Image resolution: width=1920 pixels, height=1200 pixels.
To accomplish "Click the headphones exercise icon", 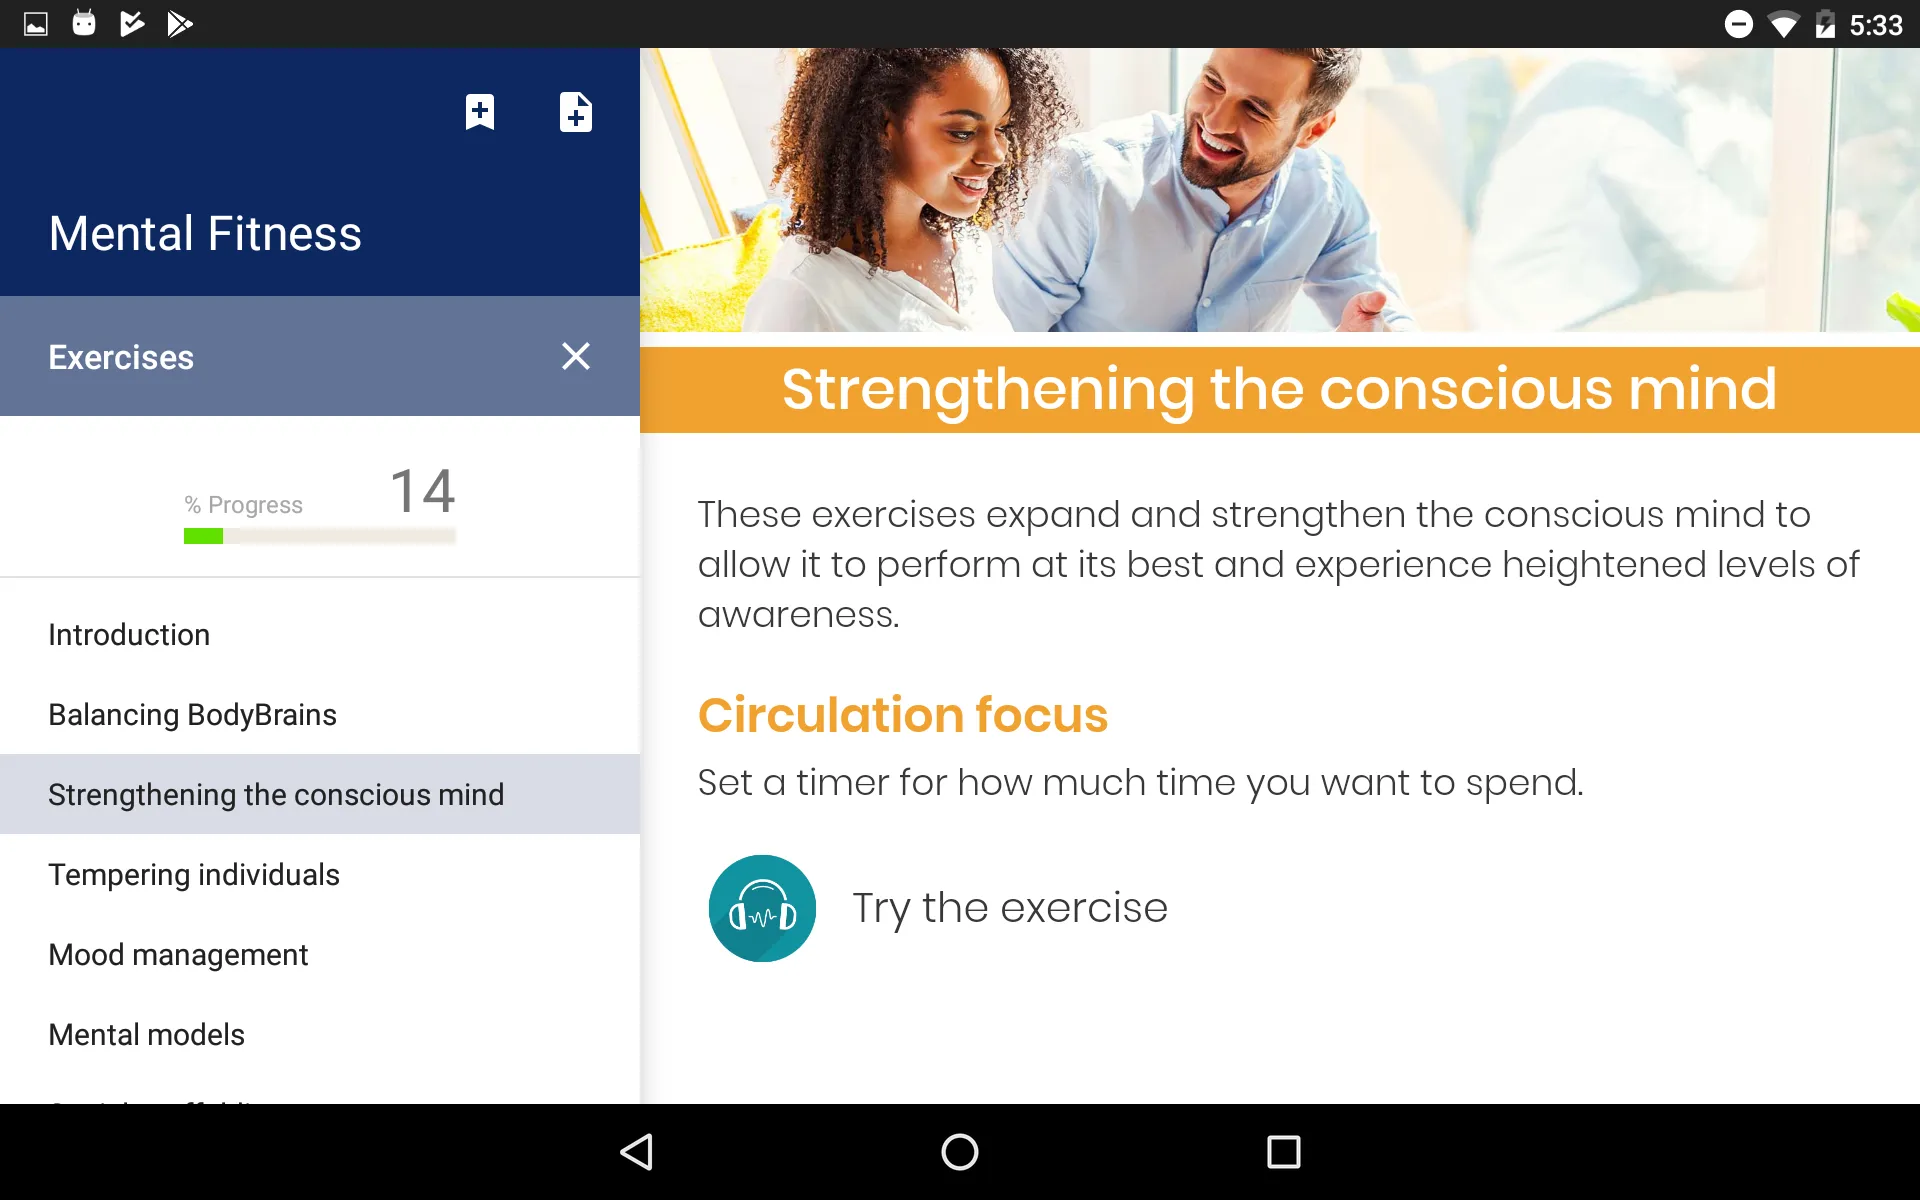I will pyautogui.click(x=762, y=908).
